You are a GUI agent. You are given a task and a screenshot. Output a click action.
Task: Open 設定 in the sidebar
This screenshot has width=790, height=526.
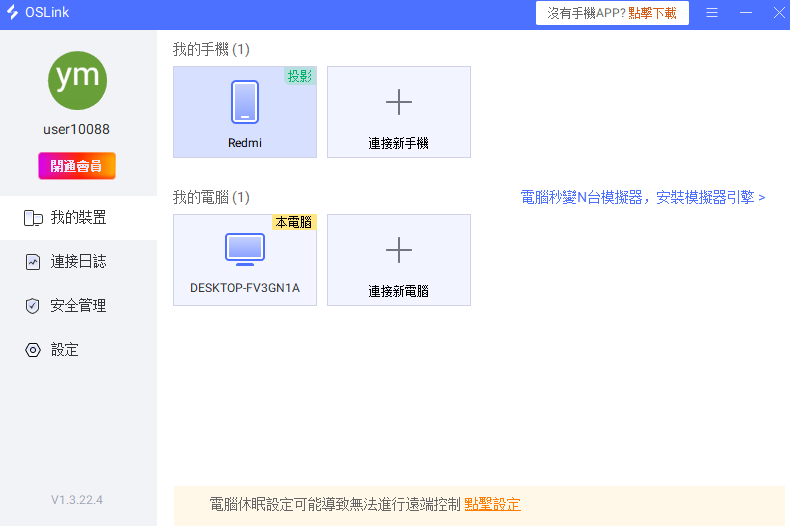[64, 350]
